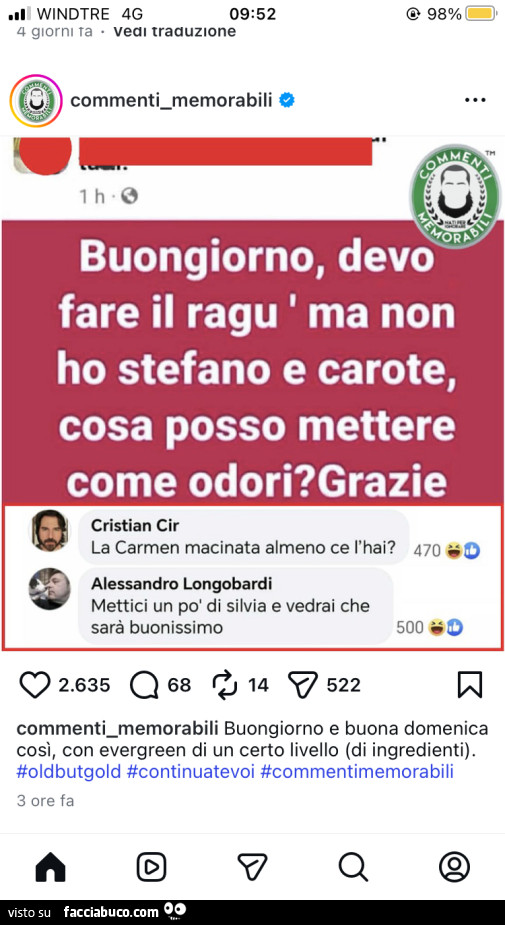This screenshot has height=925, width=505.
Task: Tap Cristian Cir profile picture
Action: pos(50,530)
